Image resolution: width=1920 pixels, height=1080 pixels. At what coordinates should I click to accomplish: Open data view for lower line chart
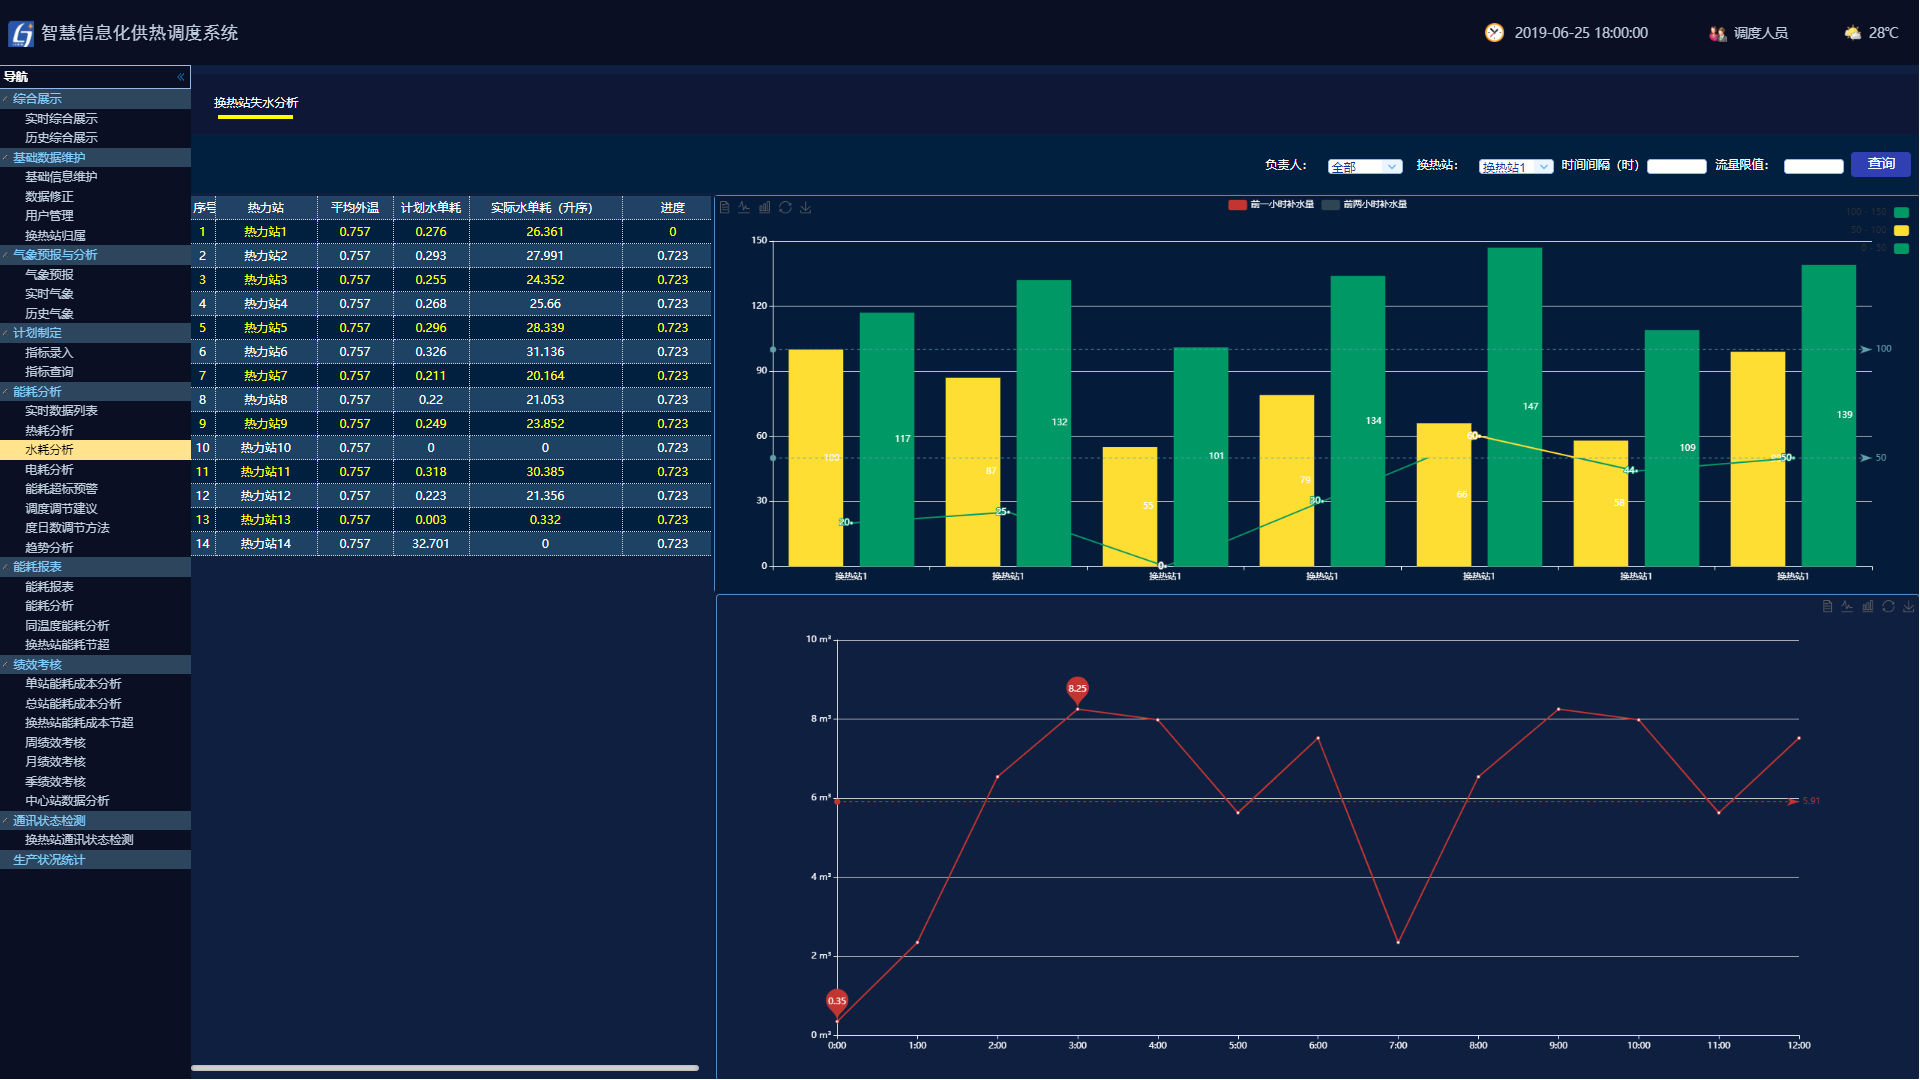[x=1828, y=607]
